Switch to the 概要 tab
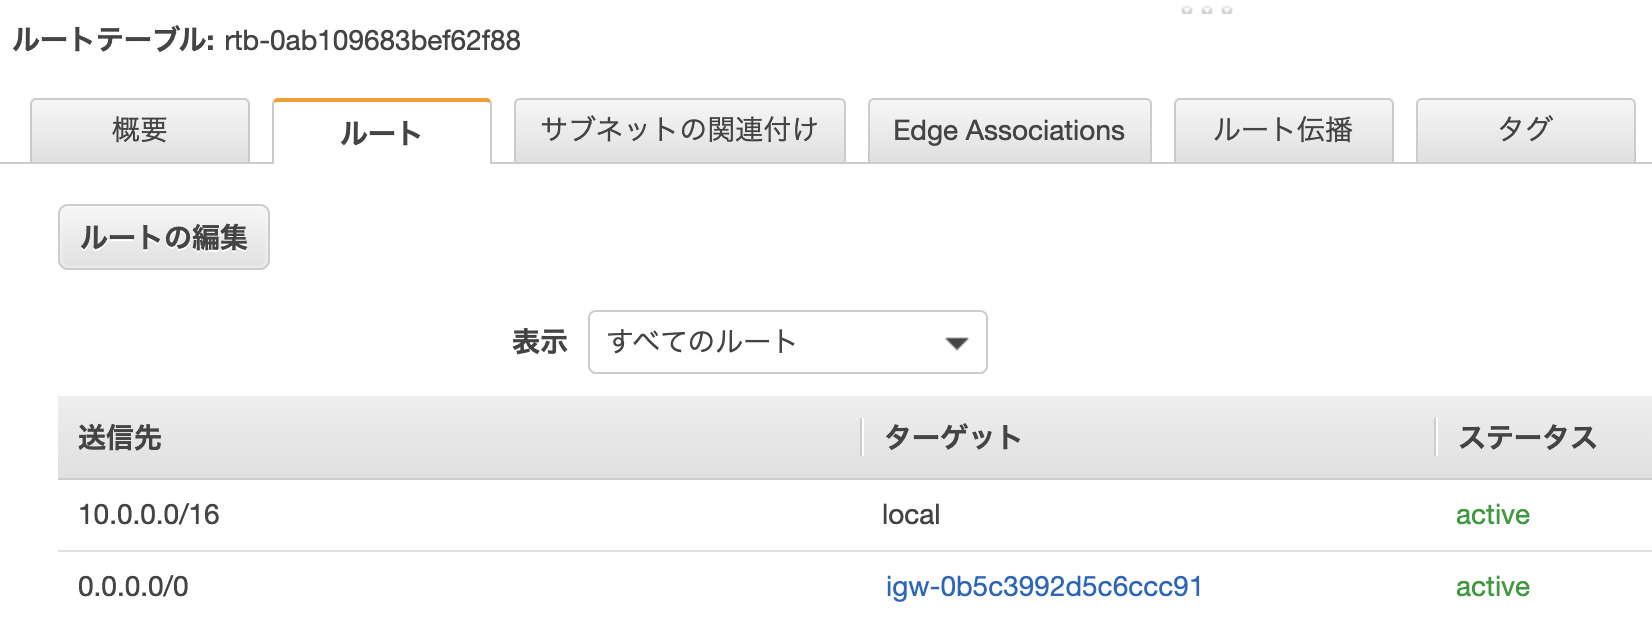 click(138, 130)
